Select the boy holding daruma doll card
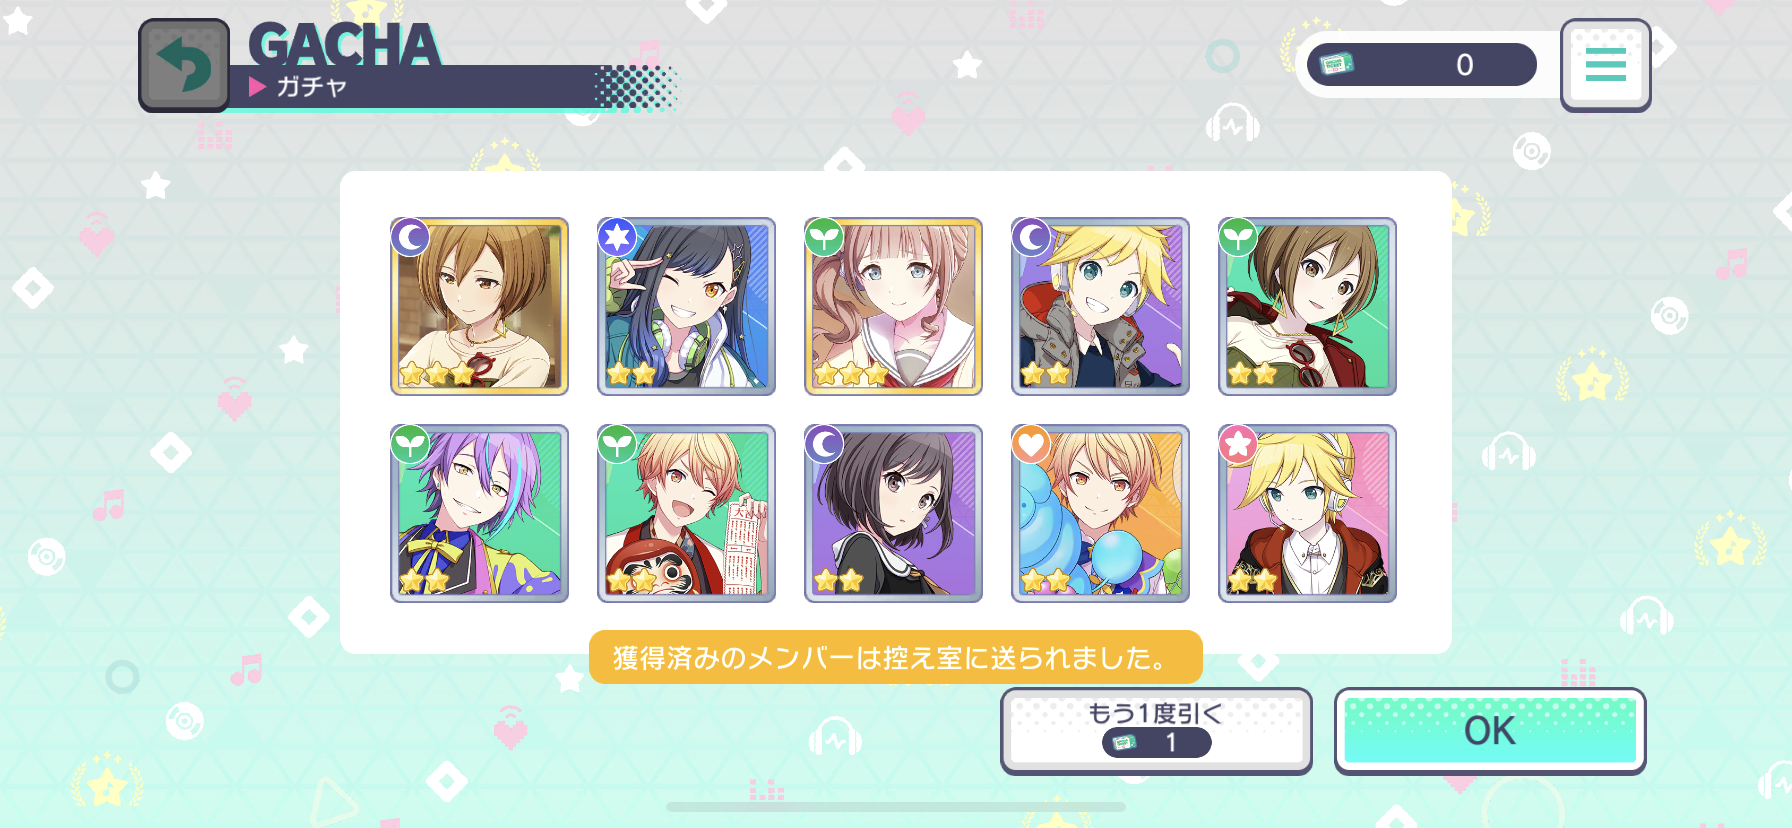This screenshot has height=828, width=1792. (686, 513)
